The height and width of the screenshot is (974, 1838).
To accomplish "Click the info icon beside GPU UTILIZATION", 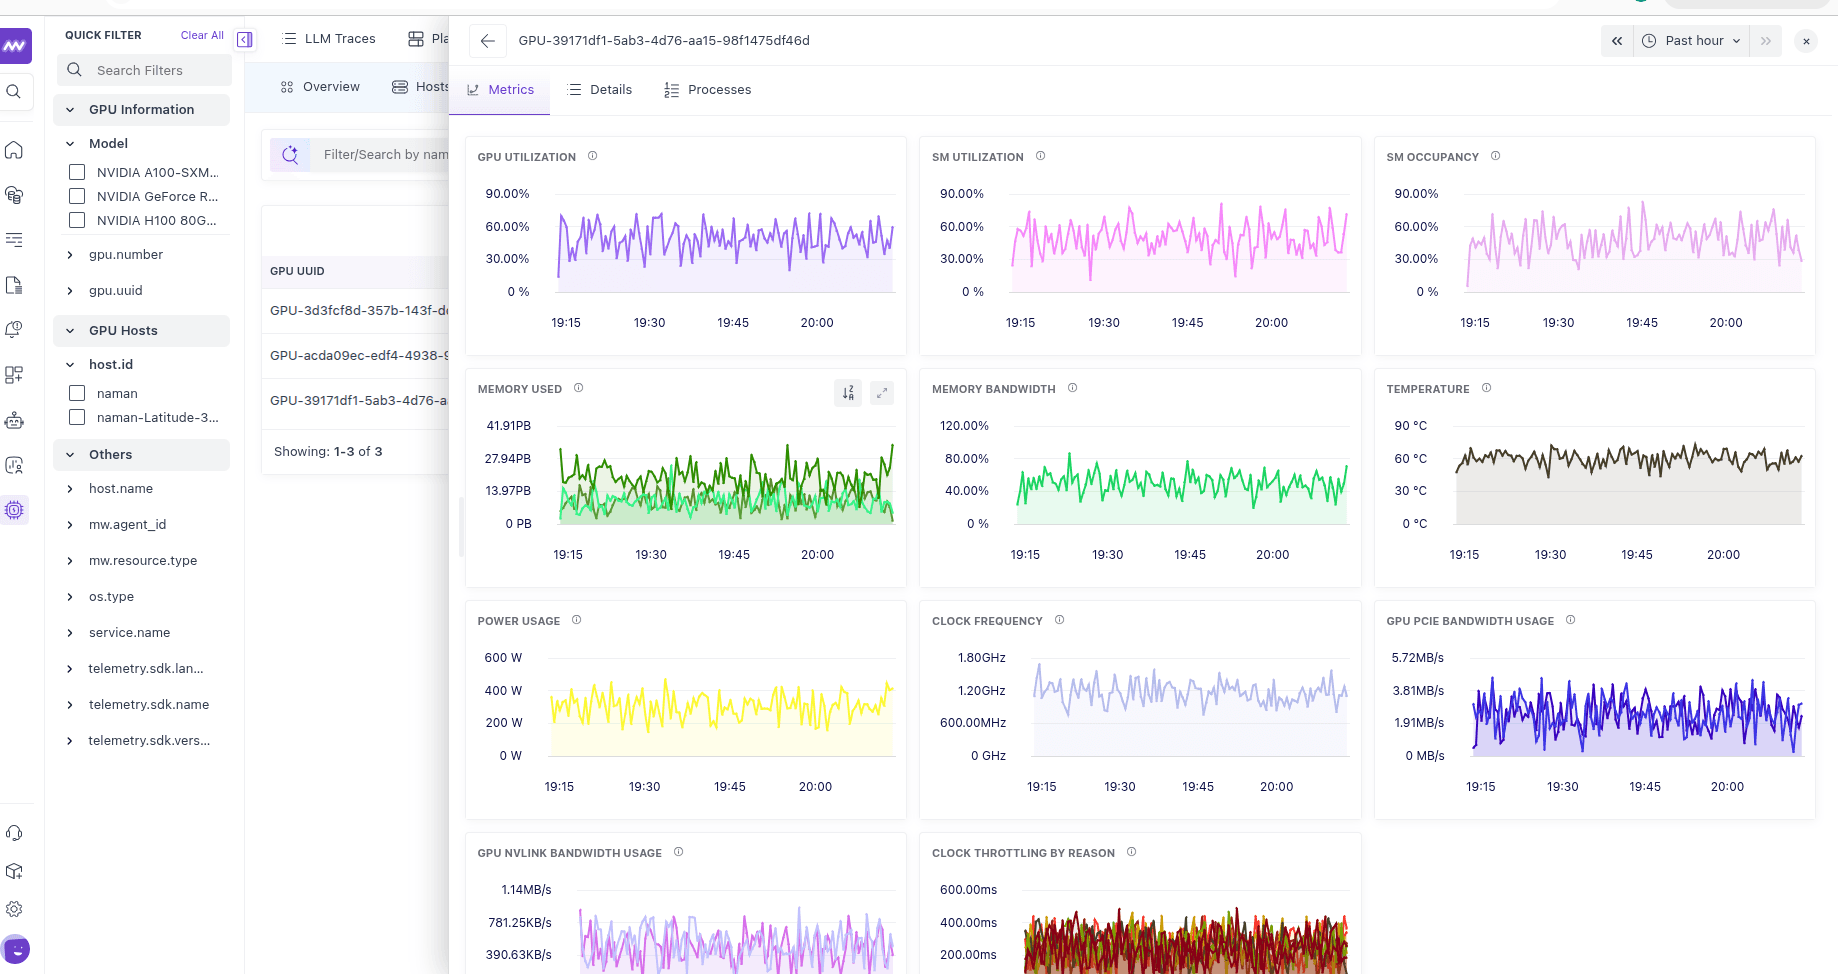I will [592, 156].
